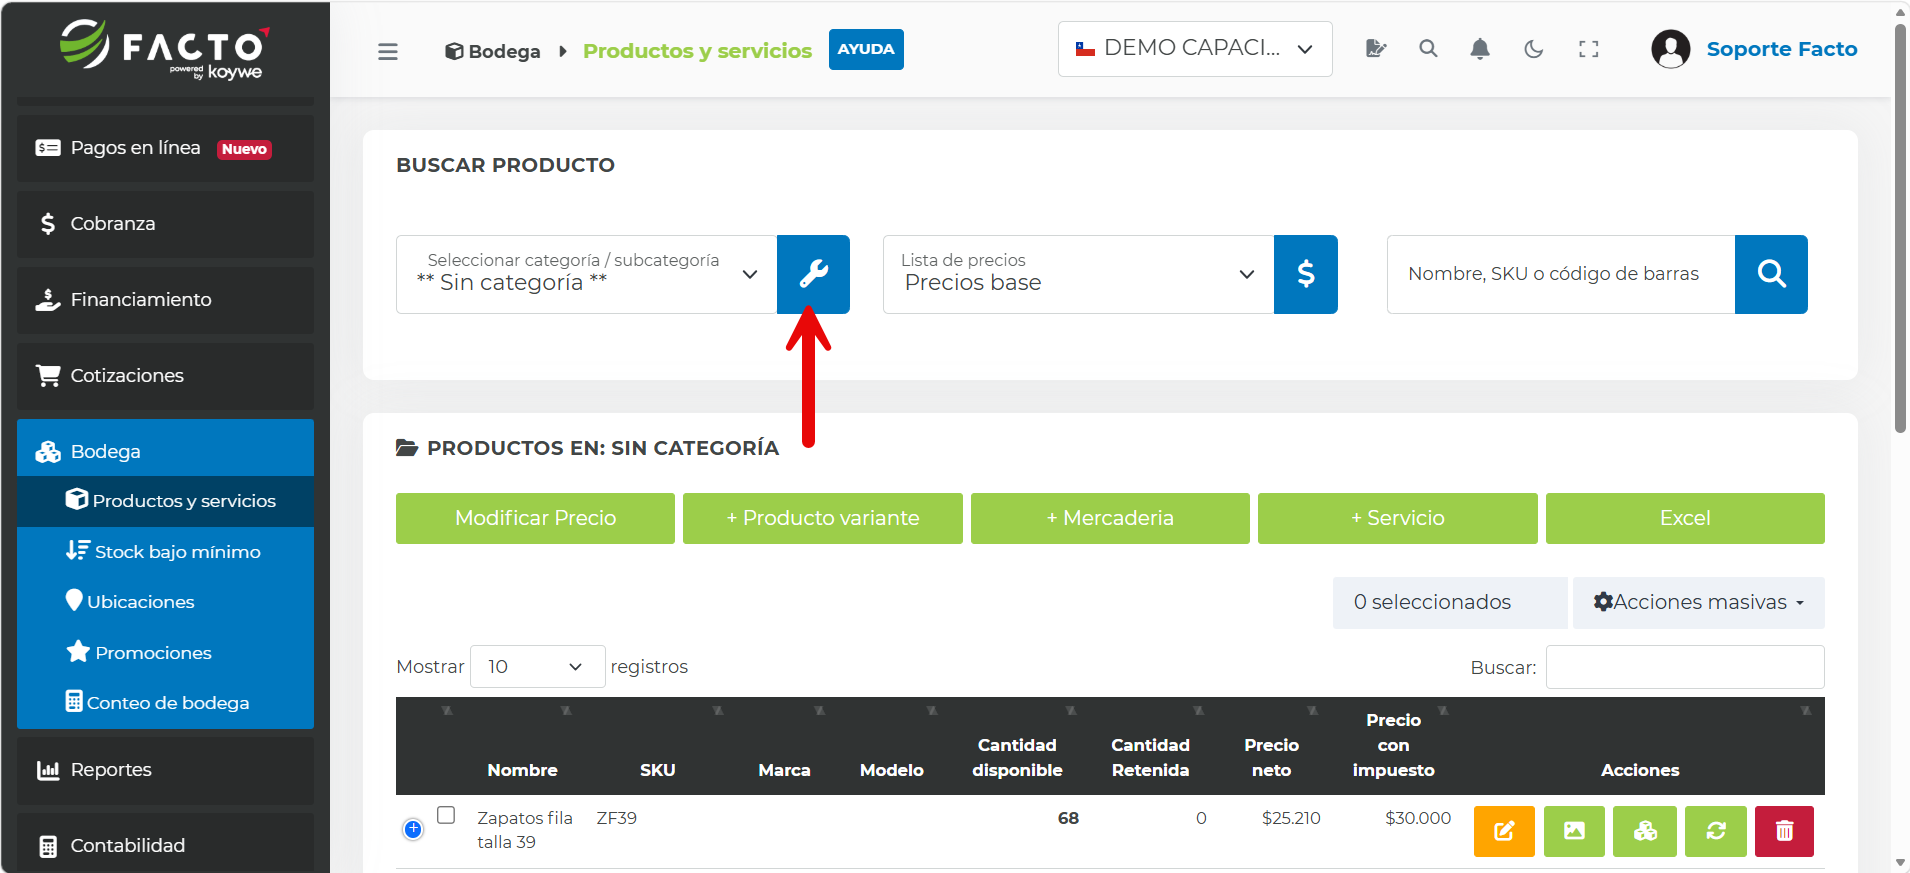1910x873 pixels.
Task: Click the Facto logo
Action: click(165, 48)
